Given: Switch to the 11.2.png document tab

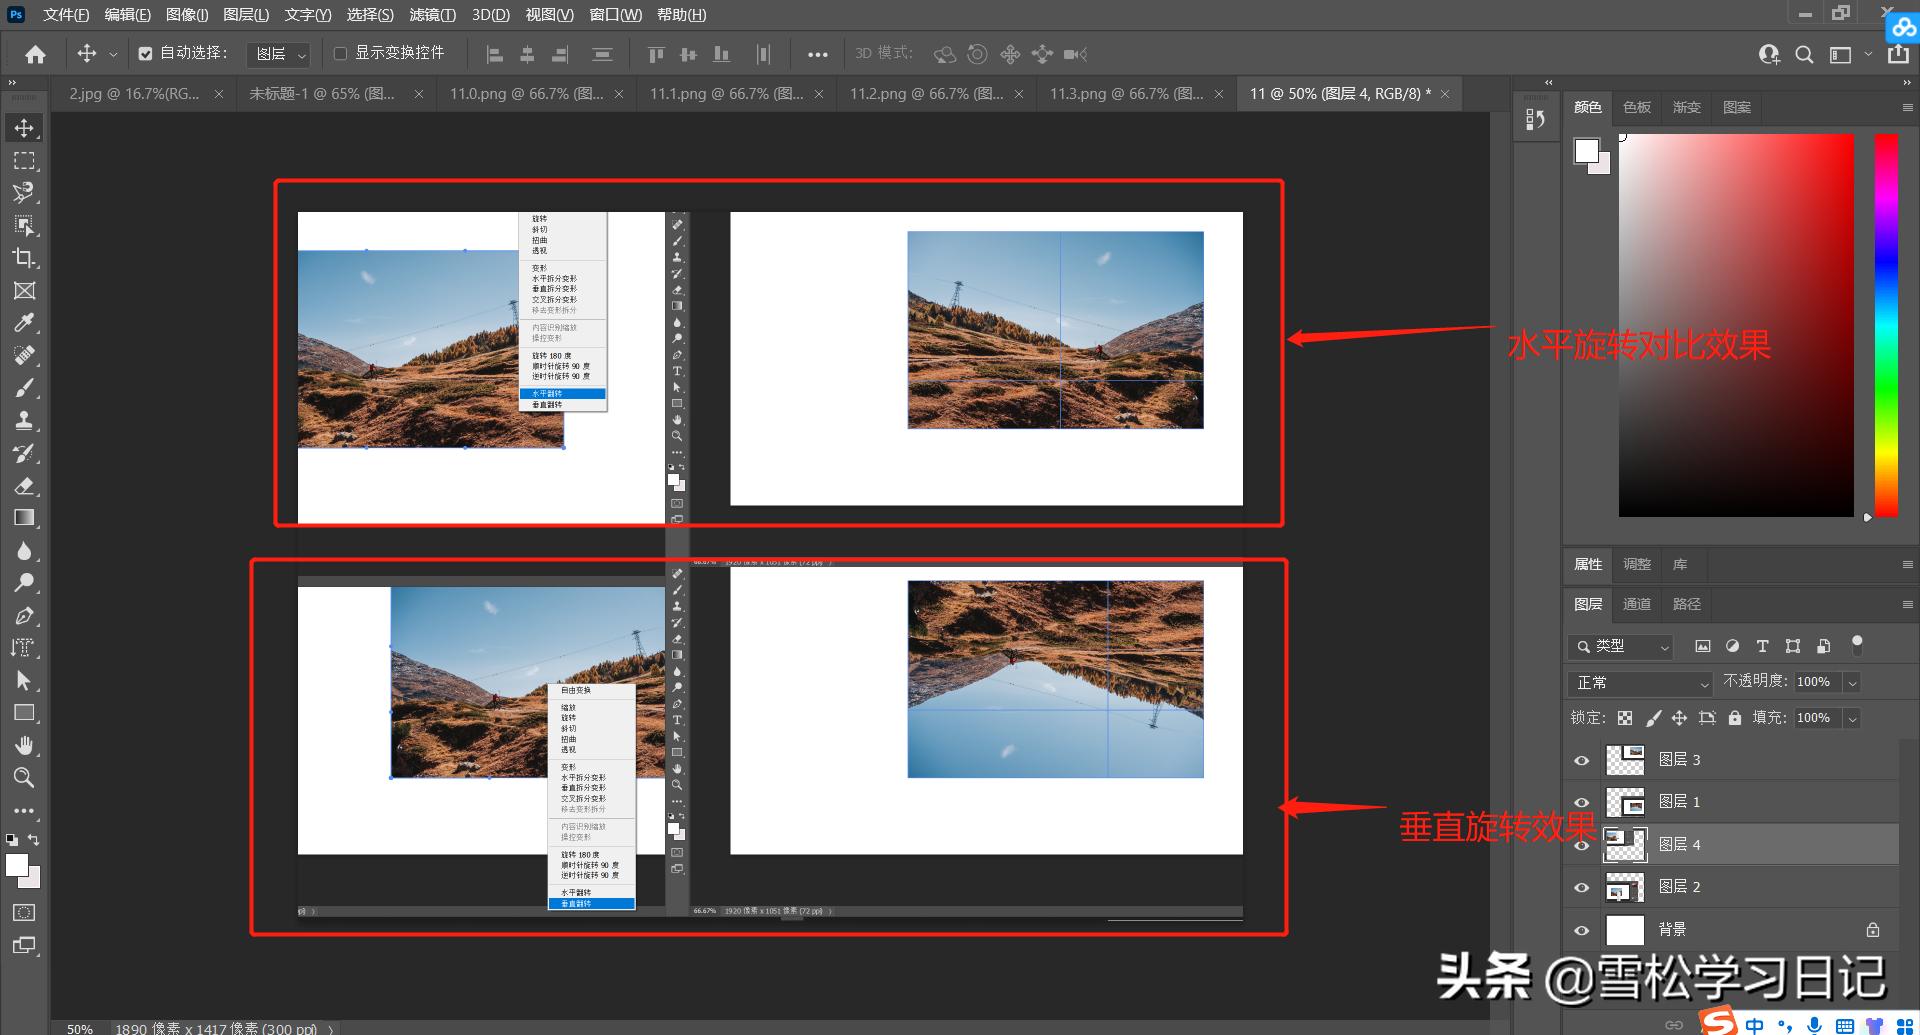Looking at the screenshot, I should 926,94.
